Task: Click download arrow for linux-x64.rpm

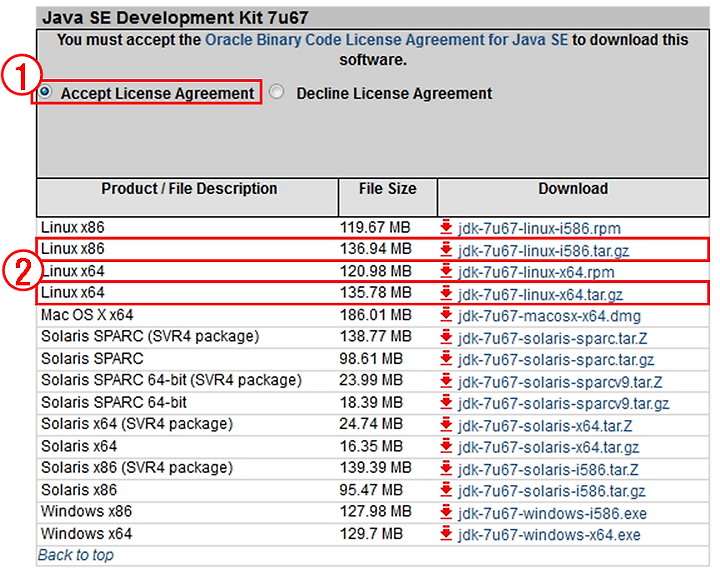Action: (446, 271)
